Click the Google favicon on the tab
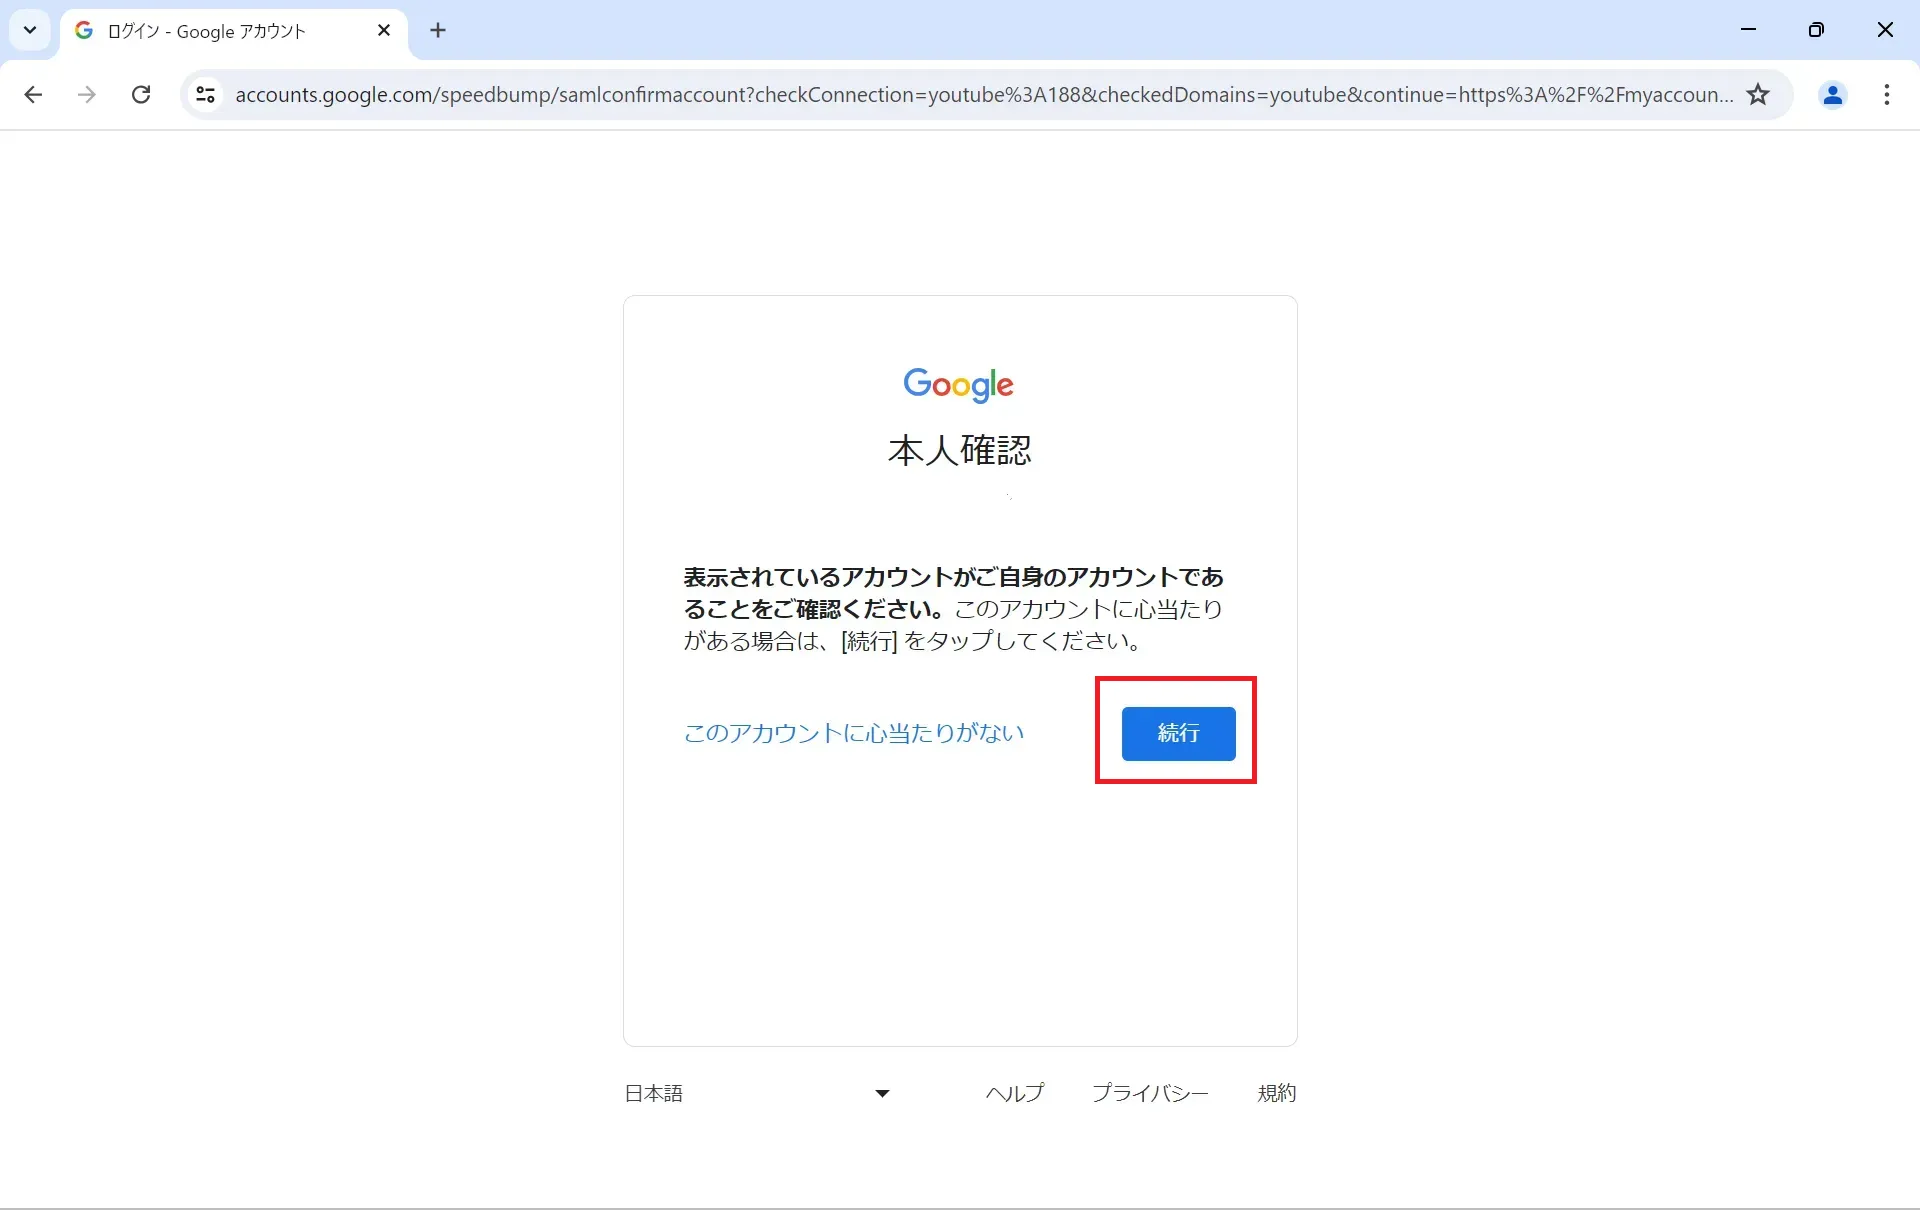The width and height of the screenshot is (1920, 1210). [x=84, y=31]
